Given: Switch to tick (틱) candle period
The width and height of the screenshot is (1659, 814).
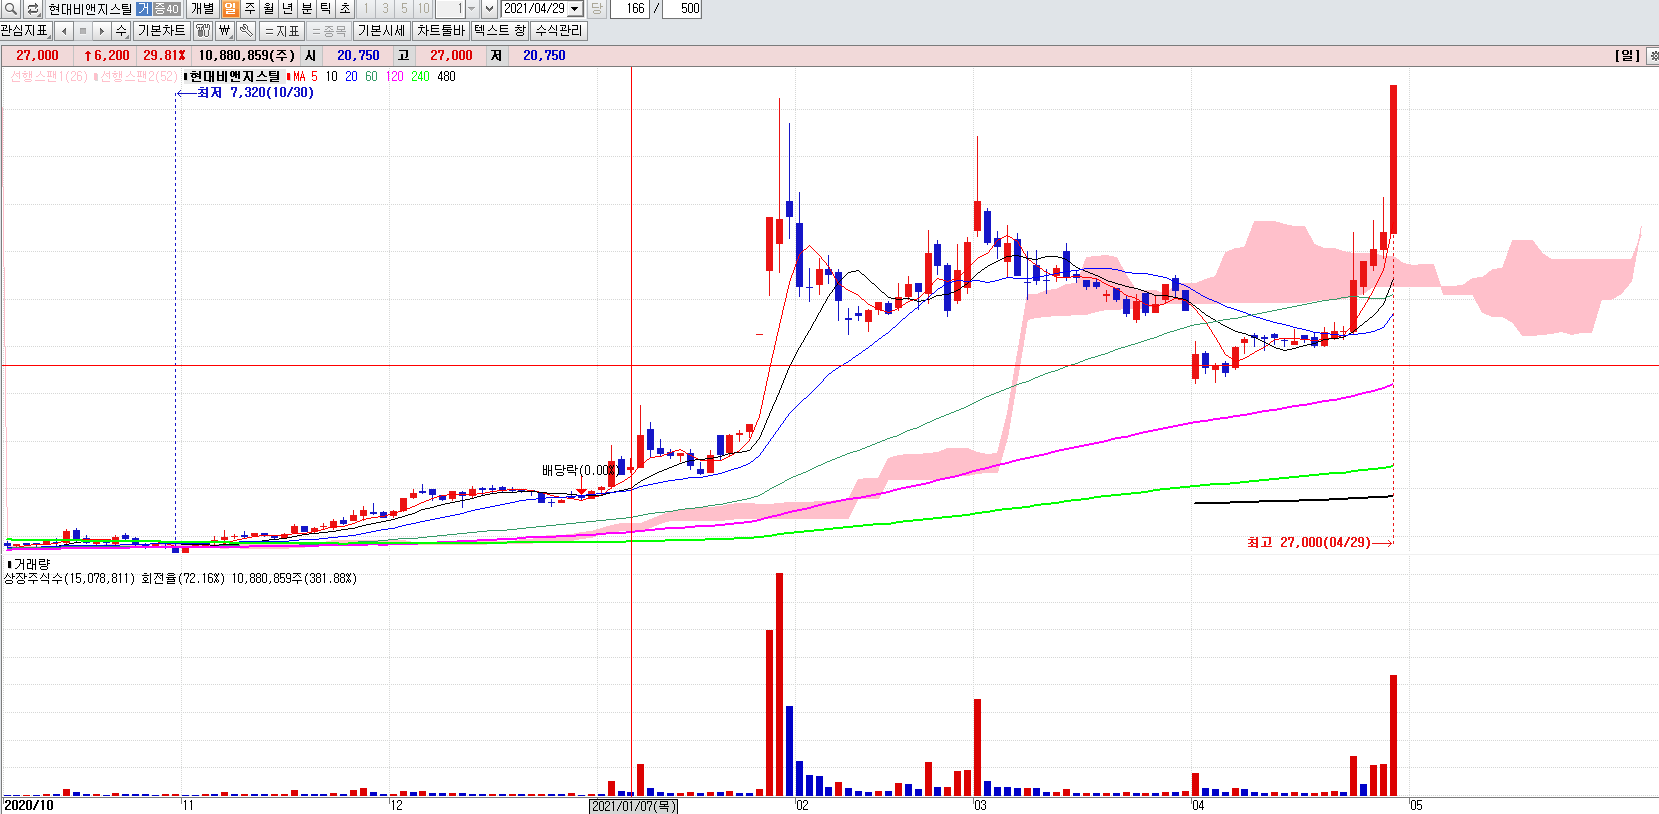Looking at the screenshot, I should [x=326, y=9].
